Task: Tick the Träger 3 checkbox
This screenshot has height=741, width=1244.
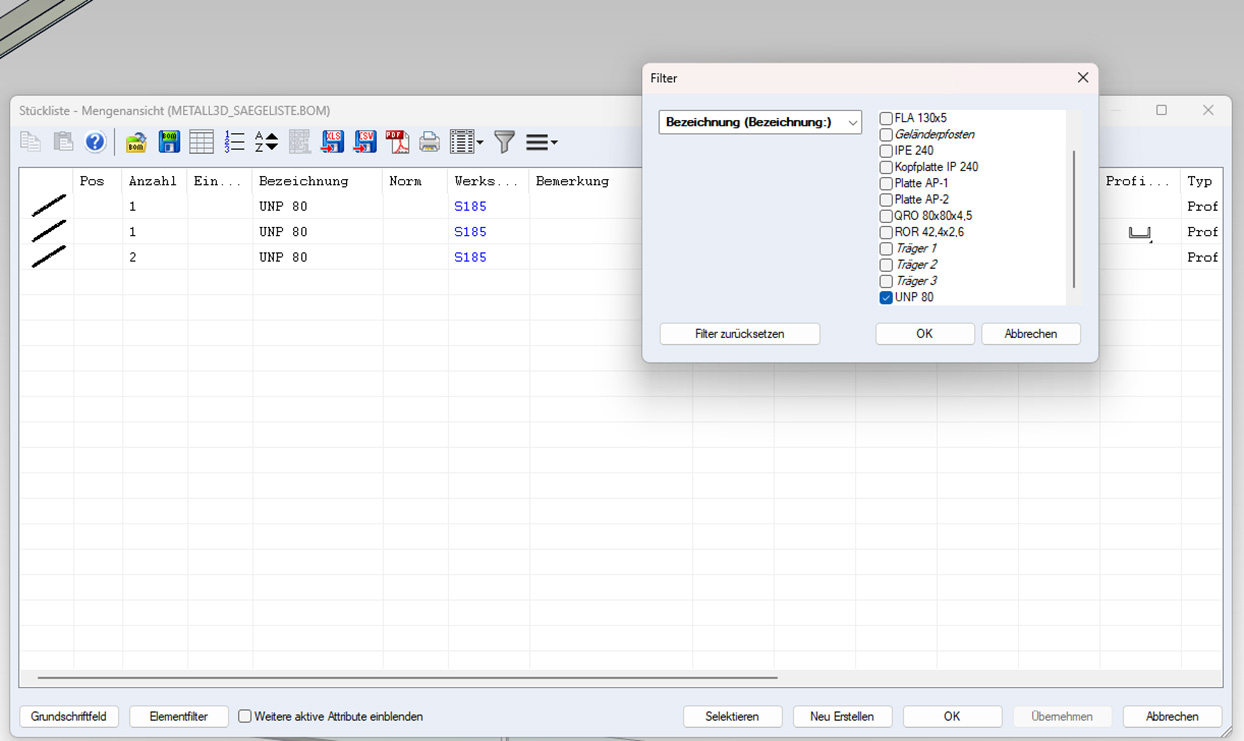Action: pyautogui.click(x=886, y=281)
